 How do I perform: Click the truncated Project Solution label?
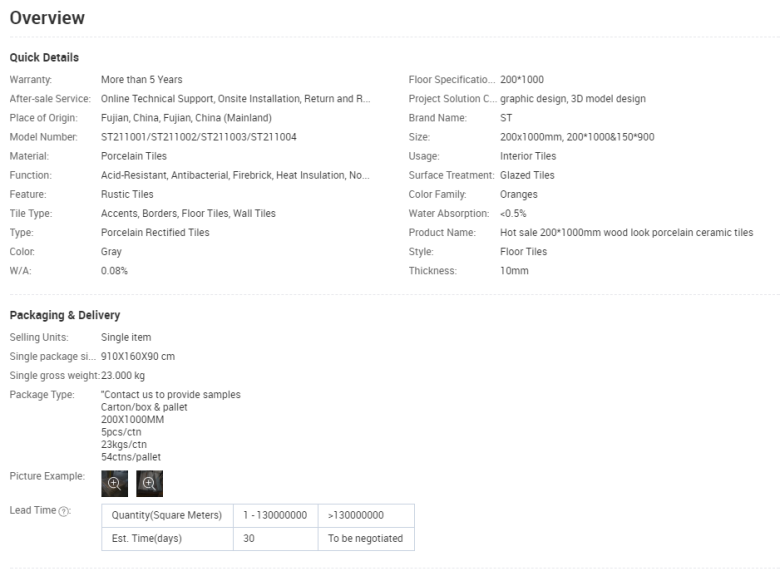pyautogui.click(x=451, y=99)
